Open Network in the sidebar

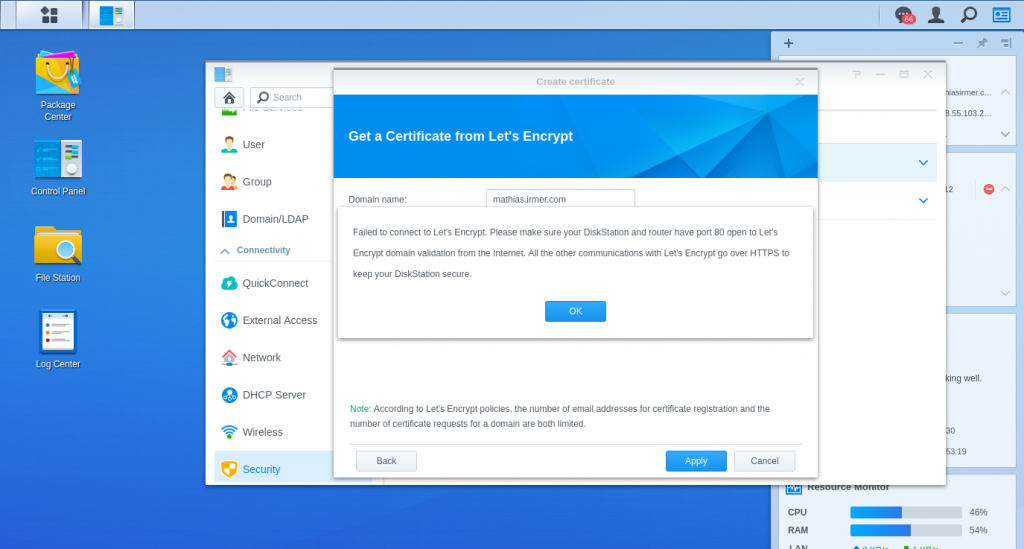pos(261,357)
